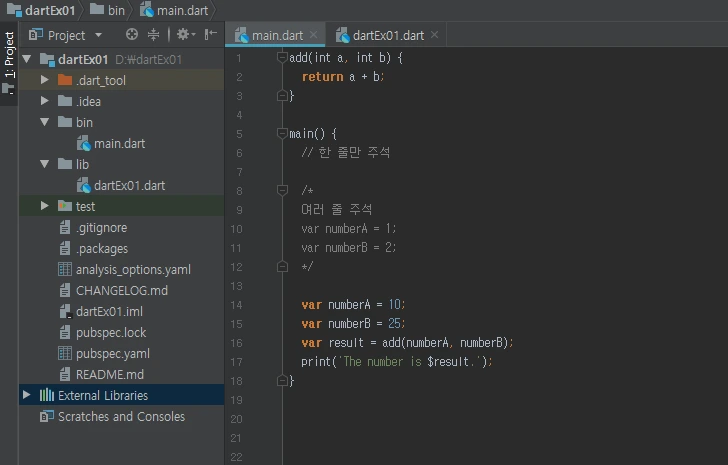Screen dimensions: 728x465
Task: Open main.dart in the project tree
Action: point(121,143)
